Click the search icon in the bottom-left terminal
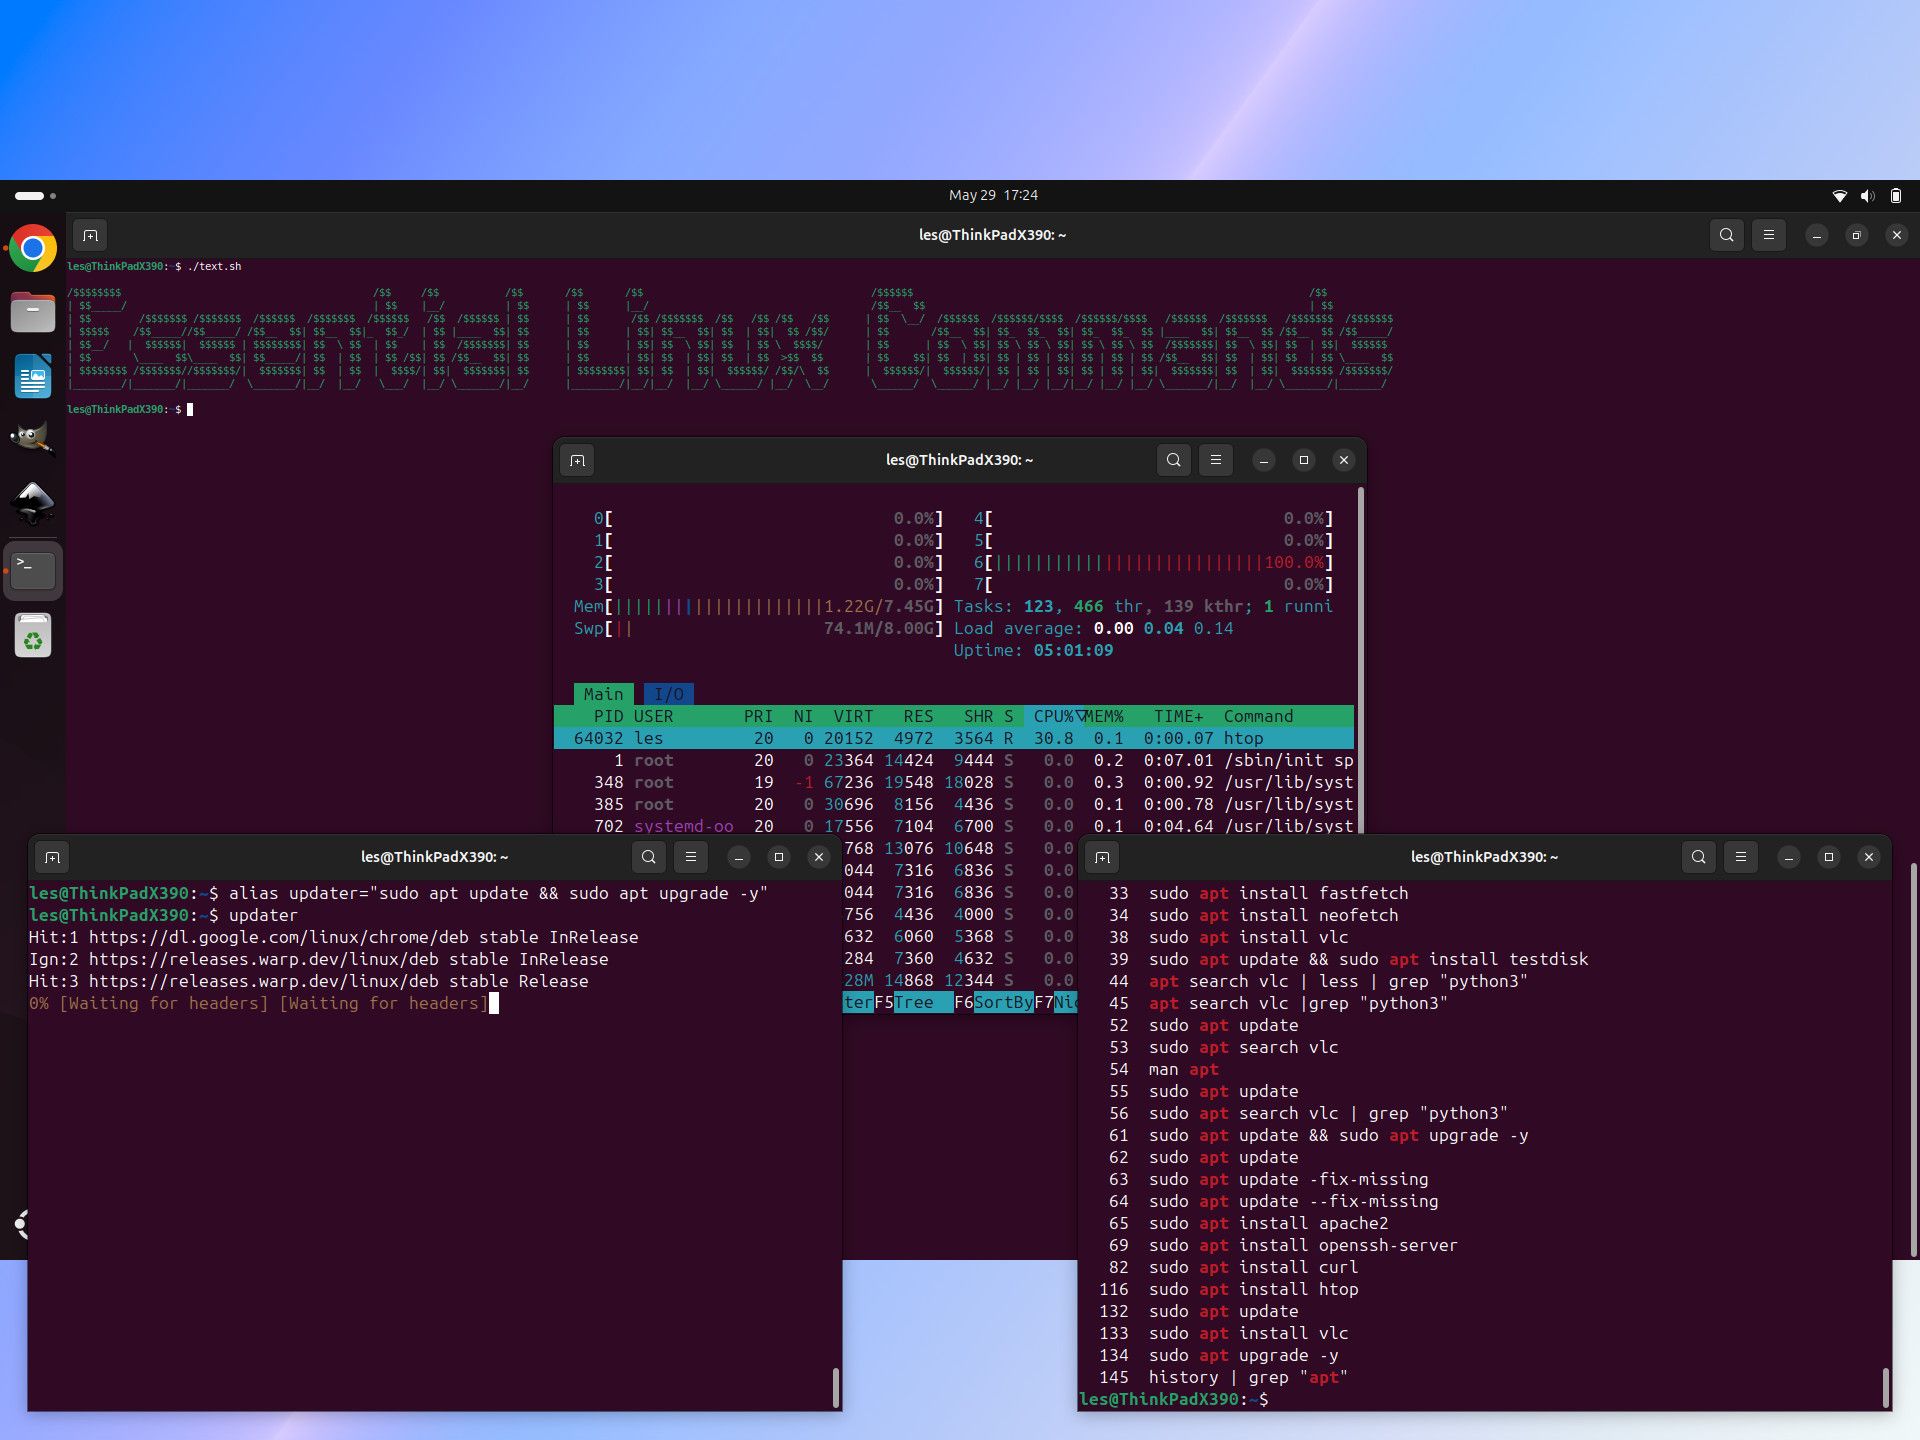The height and width of the screenshot is (1440, 1920). coord(648,857)
